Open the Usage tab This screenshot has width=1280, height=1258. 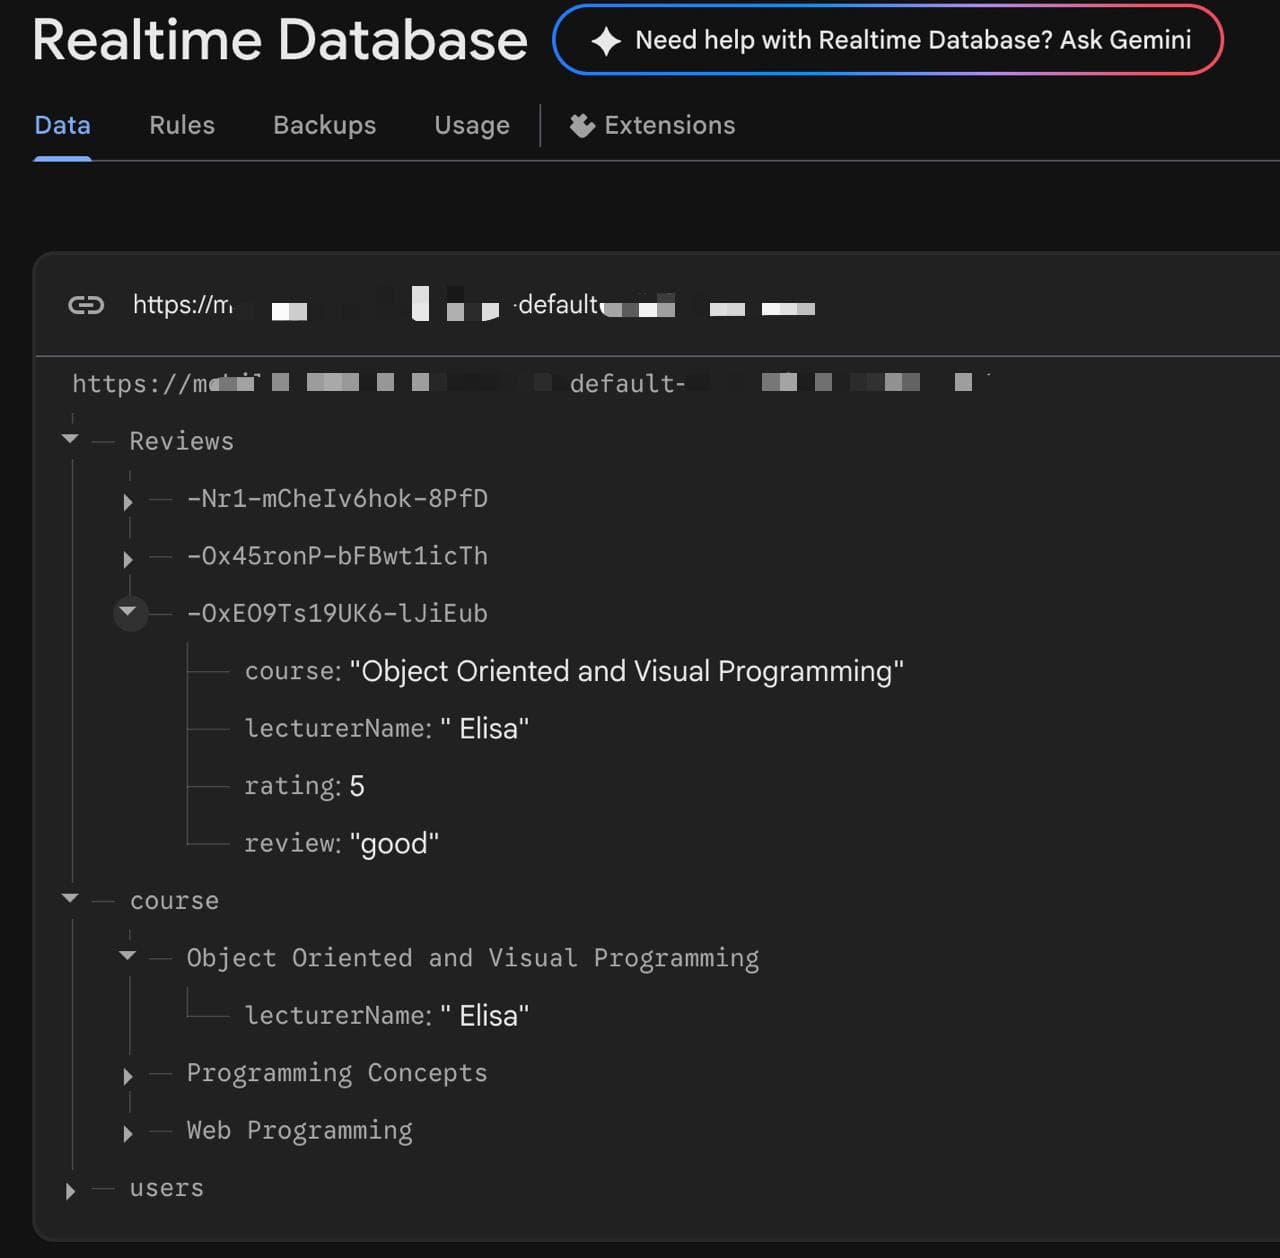472,125
